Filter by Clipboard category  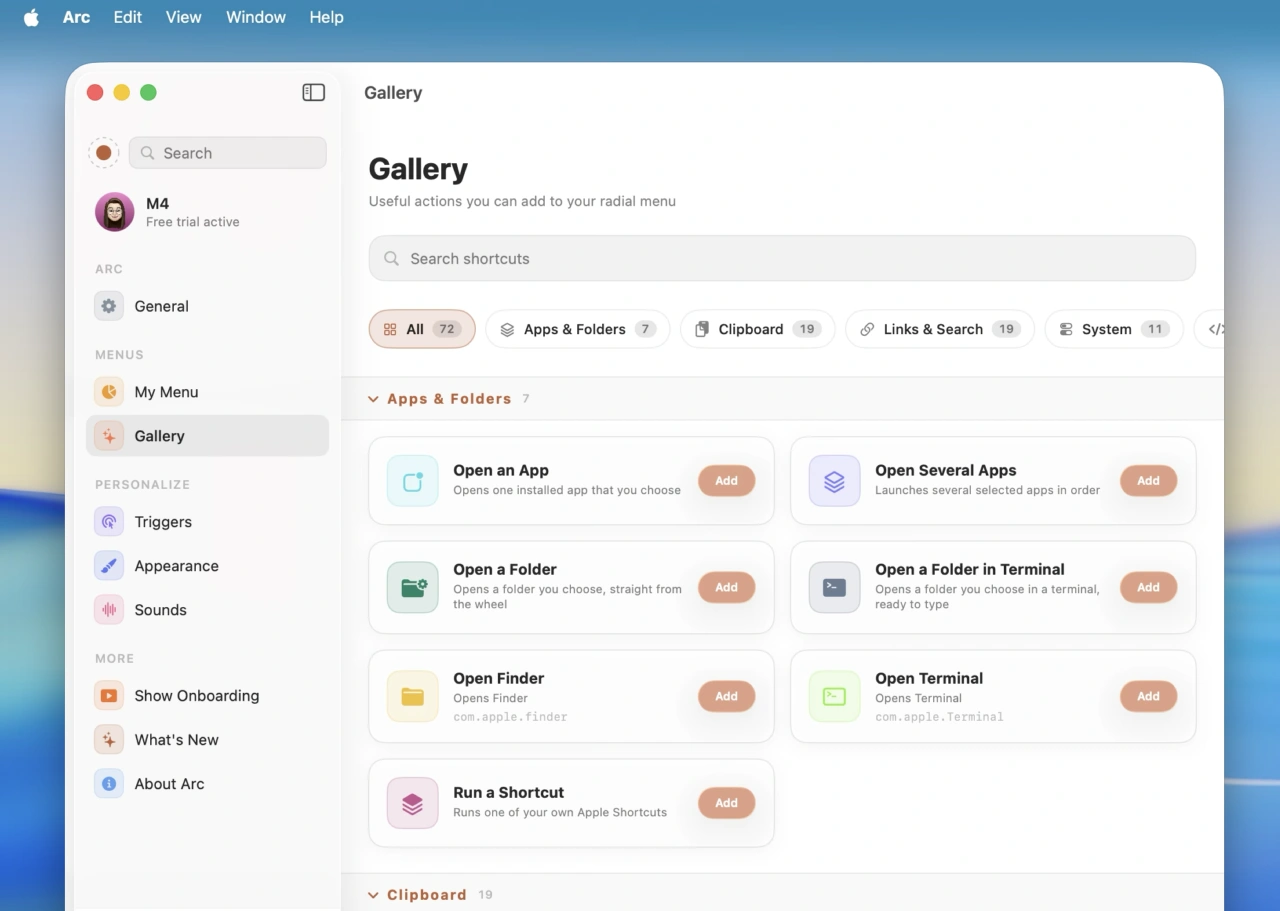[758, 329]
